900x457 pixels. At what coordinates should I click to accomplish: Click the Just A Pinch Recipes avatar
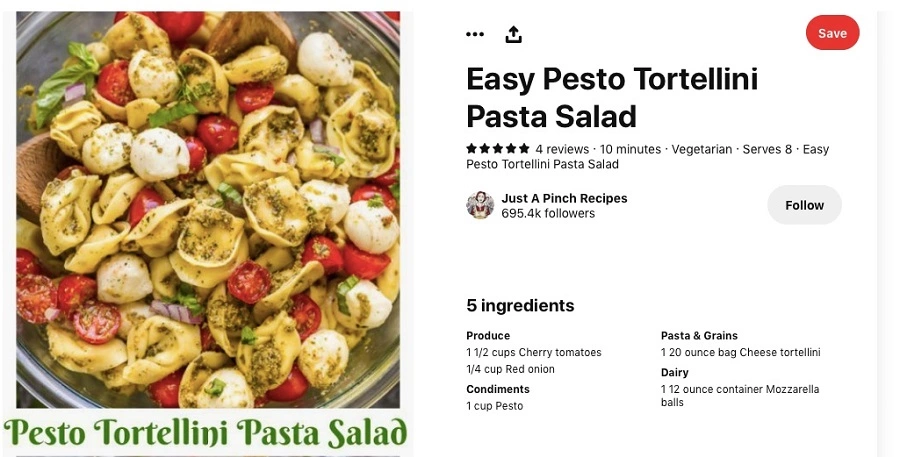[480, 205]
